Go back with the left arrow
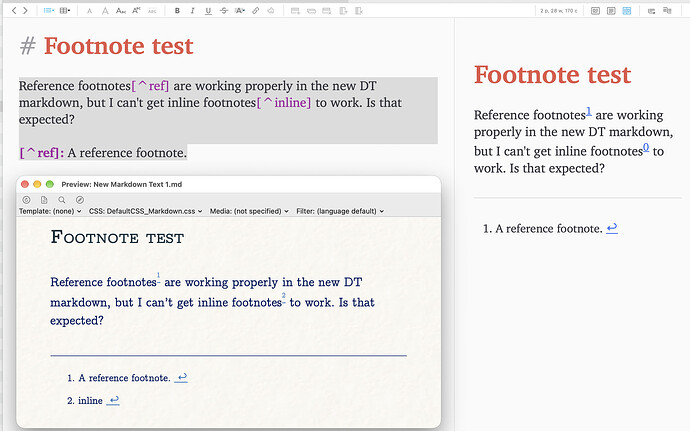 coord(14,11)
